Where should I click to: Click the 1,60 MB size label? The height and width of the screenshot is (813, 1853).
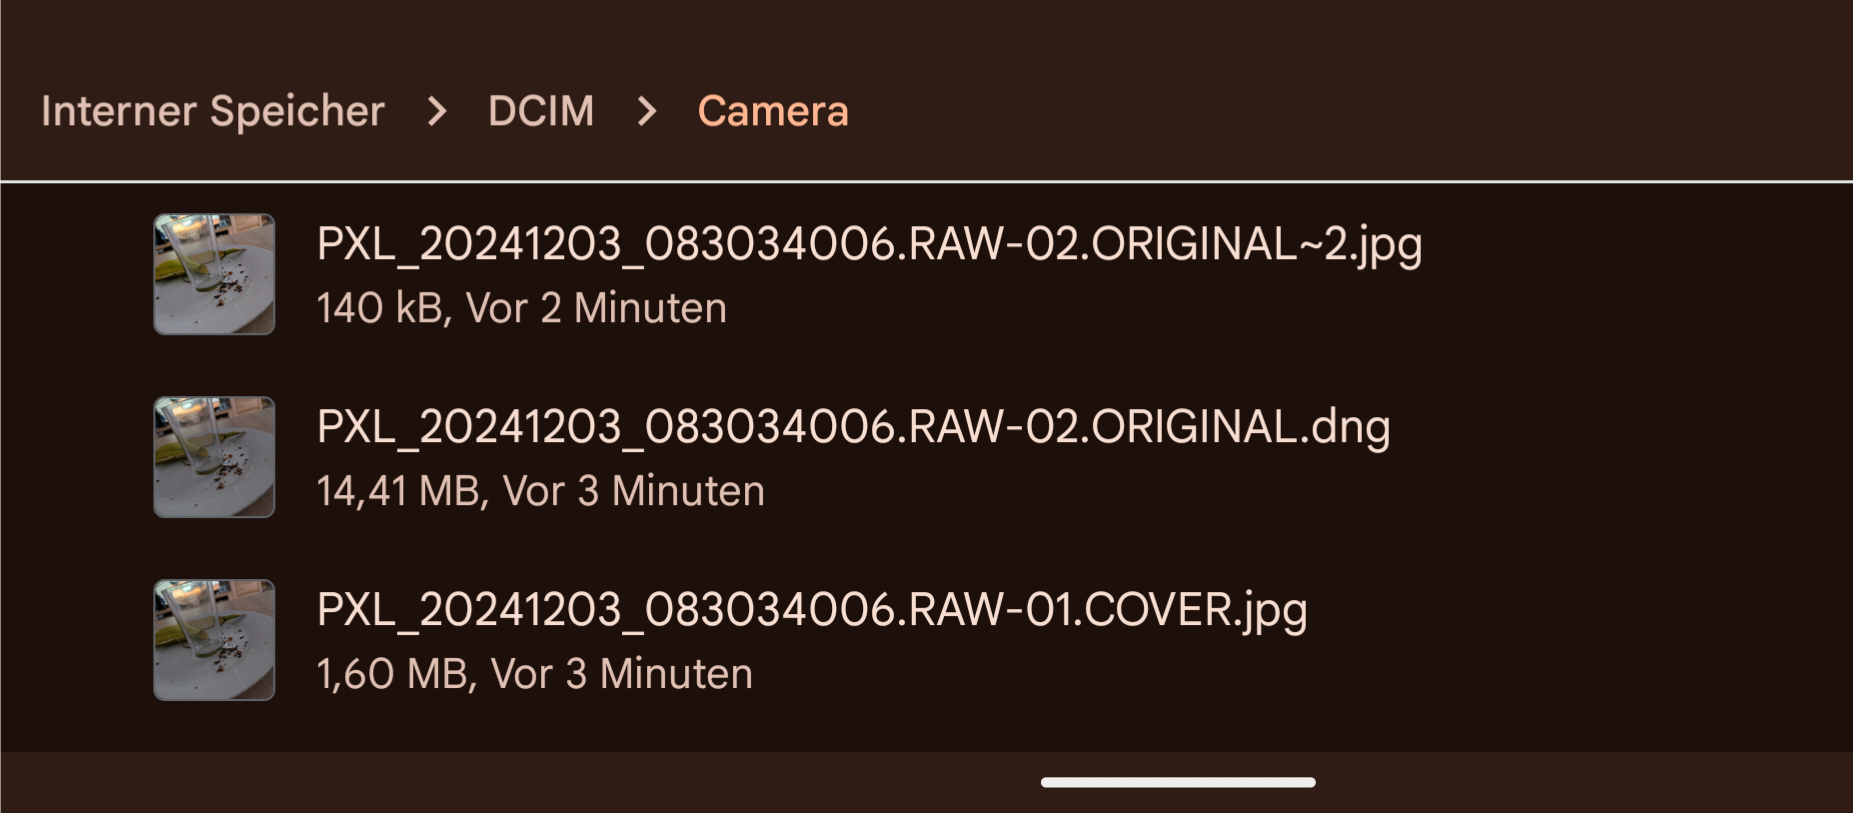point(392,674)
